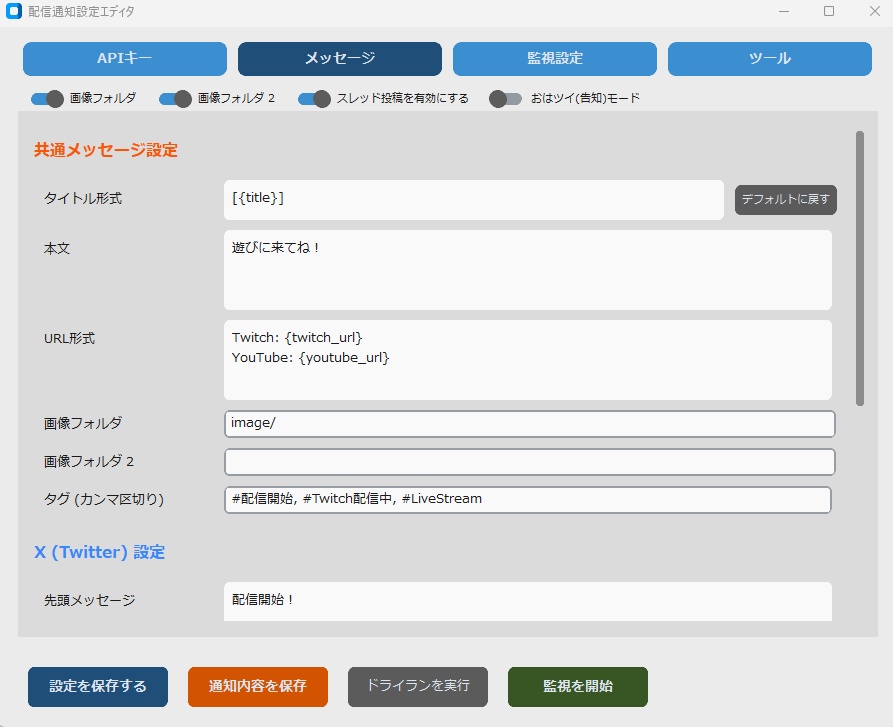Click the タイトル形式 input field

coord(473,200)
